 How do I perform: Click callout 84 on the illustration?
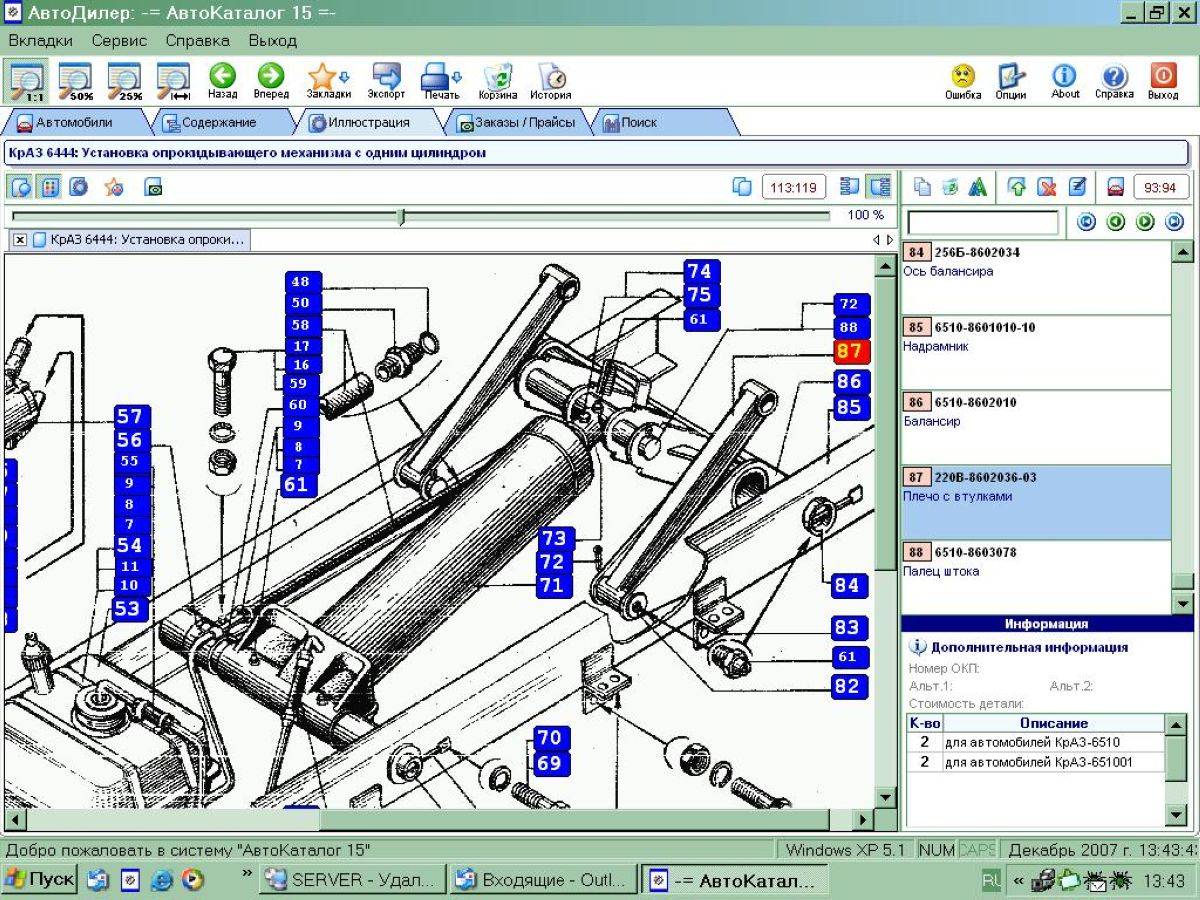click(847, 585)
